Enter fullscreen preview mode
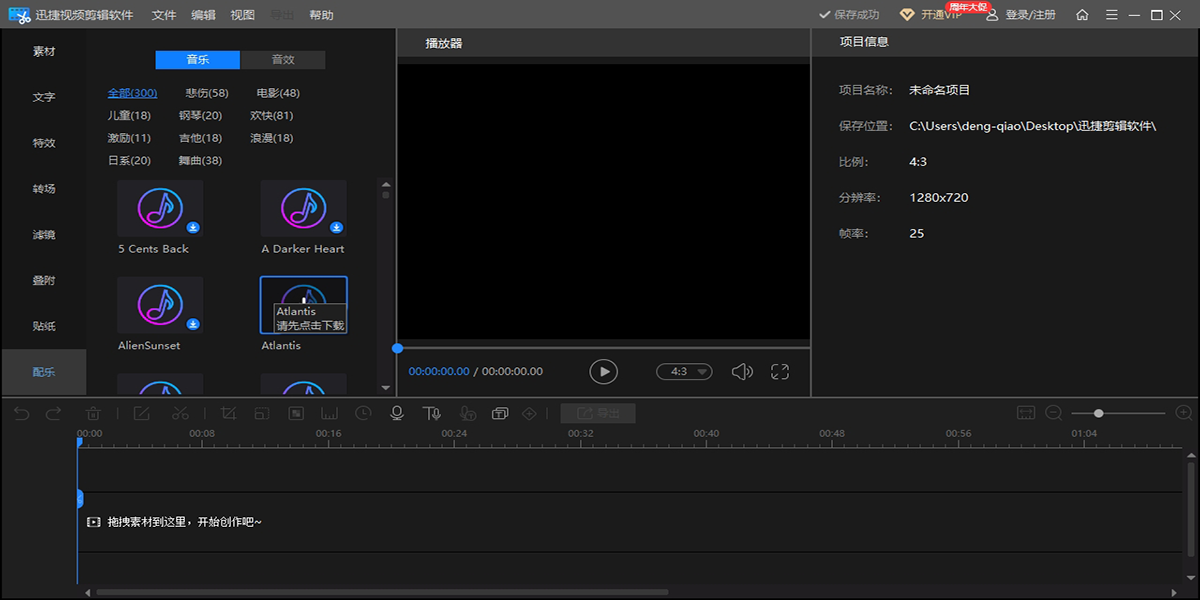 (780, 372)
